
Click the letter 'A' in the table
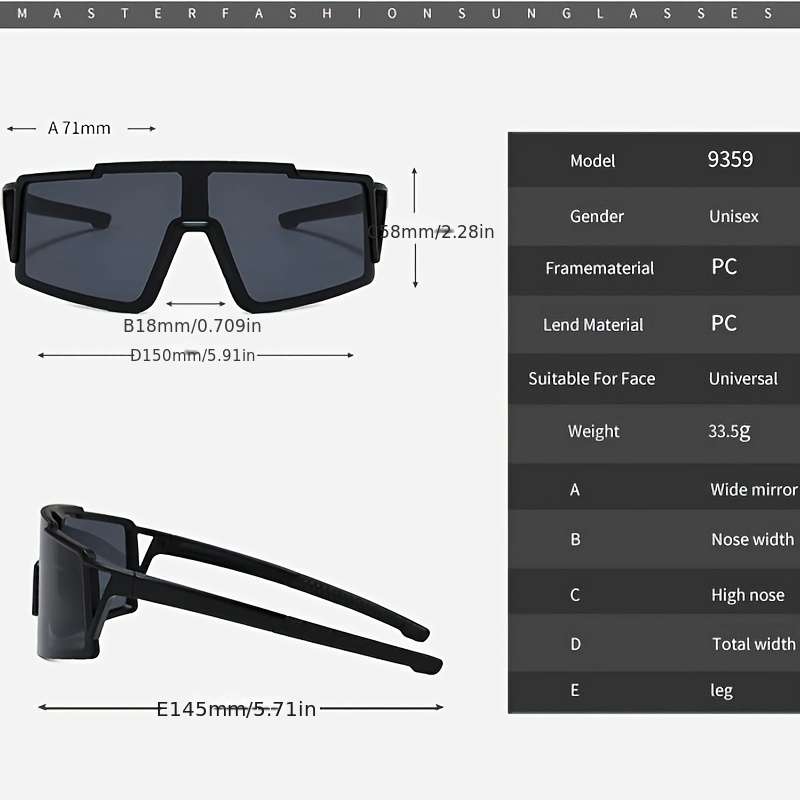(575, 490)
